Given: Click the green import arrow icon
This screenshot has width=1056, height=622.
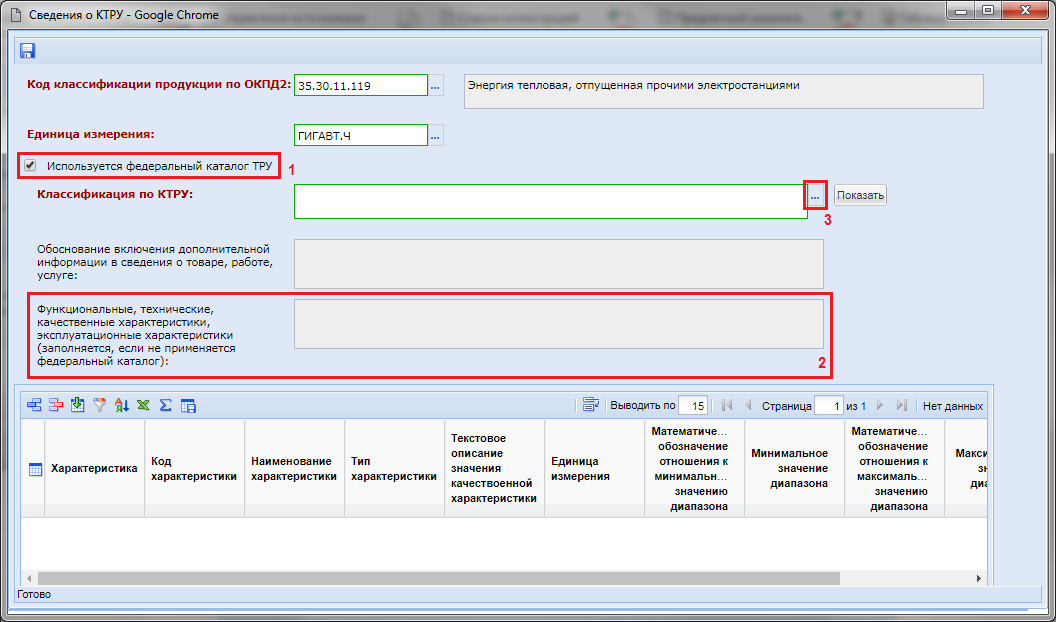Looking at the screenshot, I should pyautogui.click(x=78, y=405).
